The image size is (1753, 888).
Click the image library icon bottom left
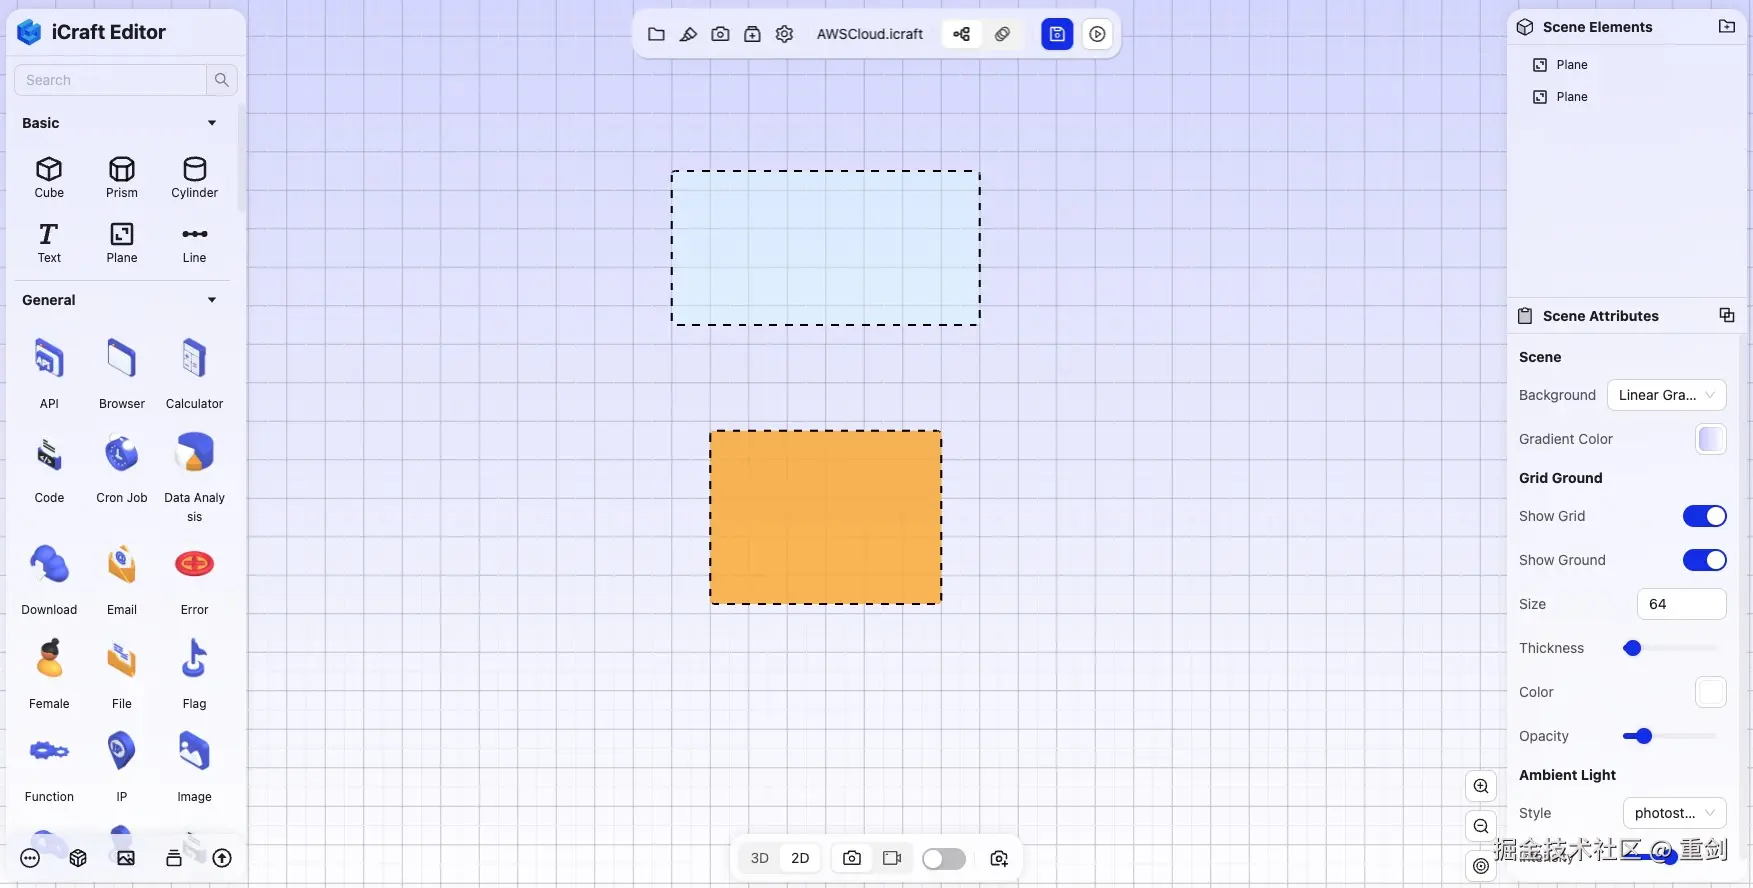126,858
